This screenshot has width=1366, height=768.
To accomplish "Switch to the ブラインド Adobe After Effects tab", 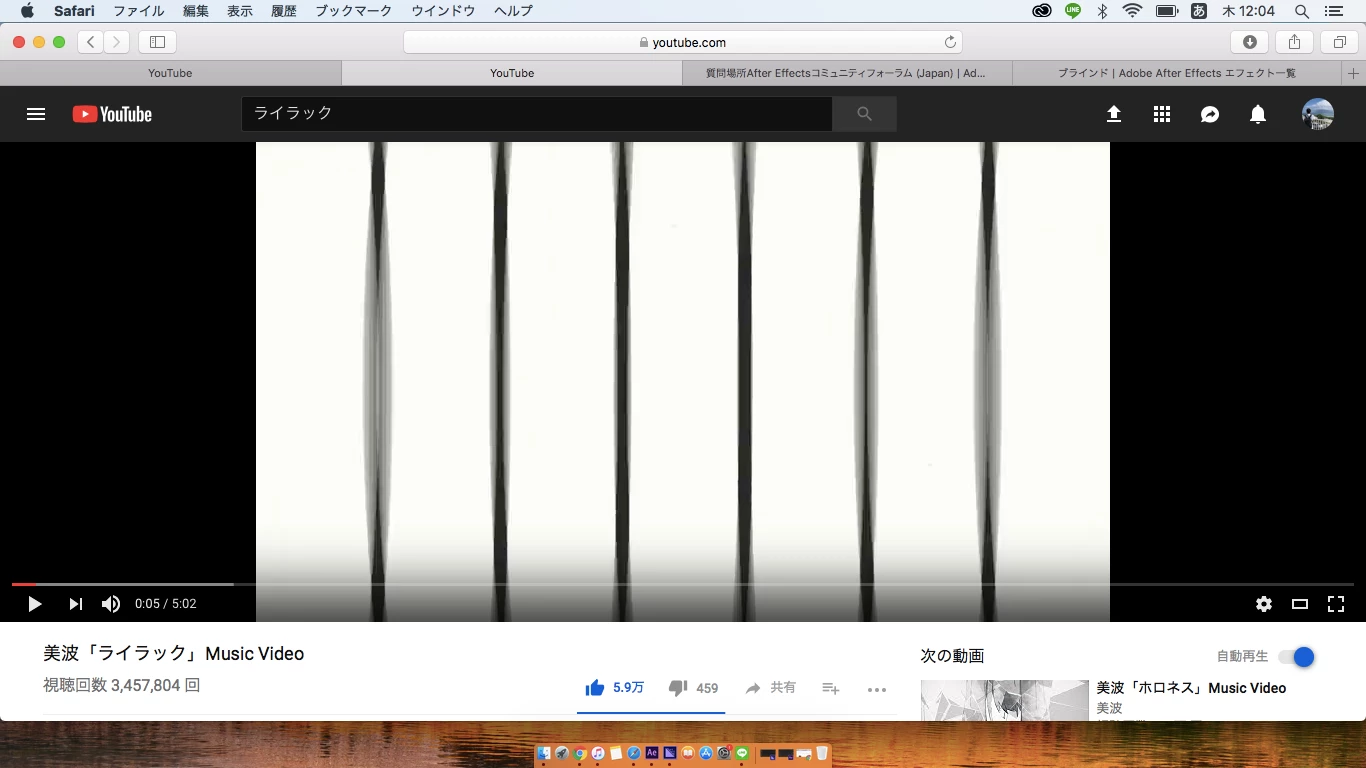I will point(1177,73).
